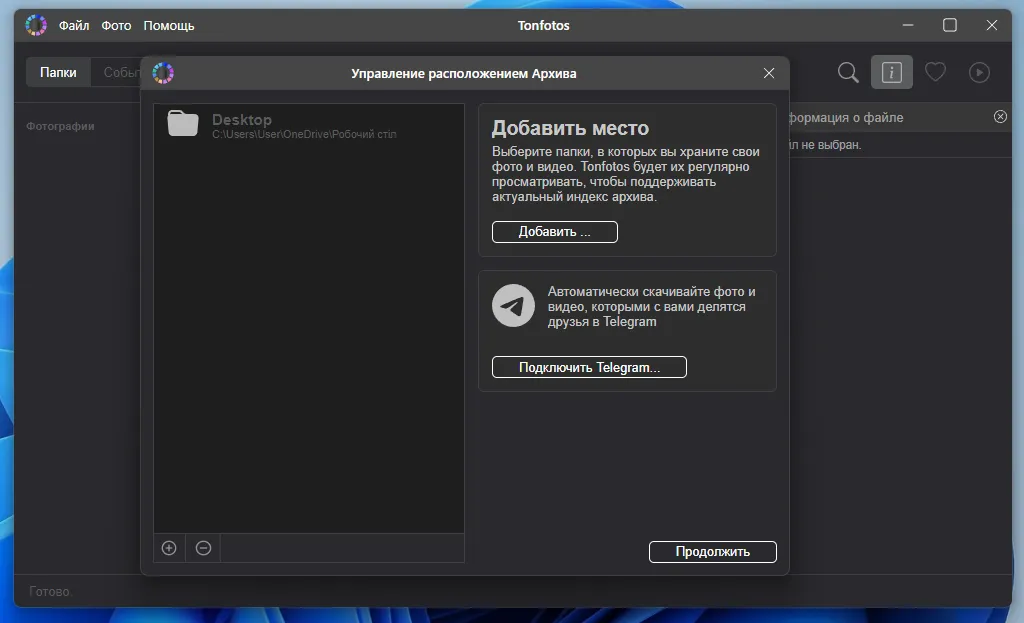Click the minus icon to remove location

[203, 548]
